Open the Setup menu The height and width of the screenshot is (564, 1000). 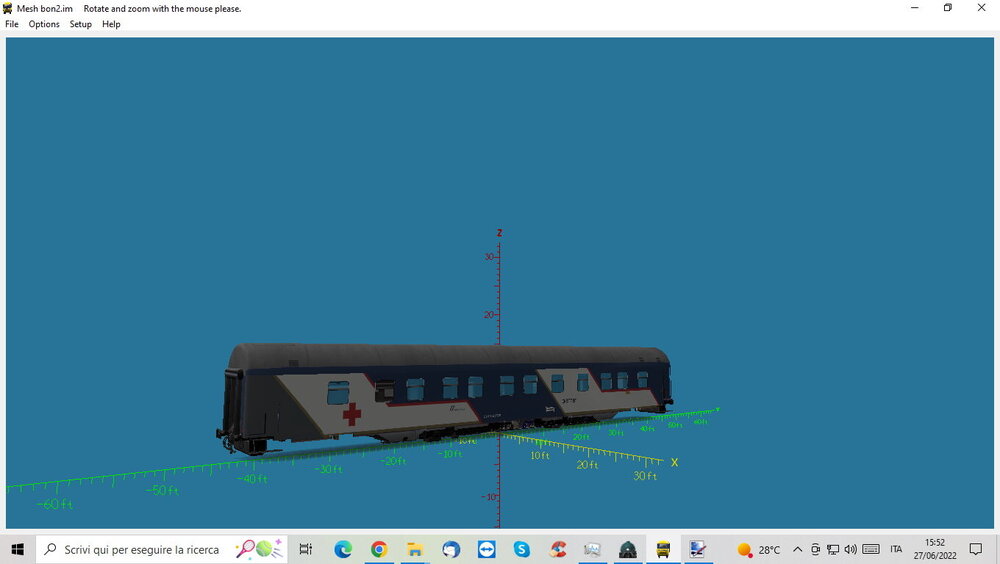(x=80, y=24)
